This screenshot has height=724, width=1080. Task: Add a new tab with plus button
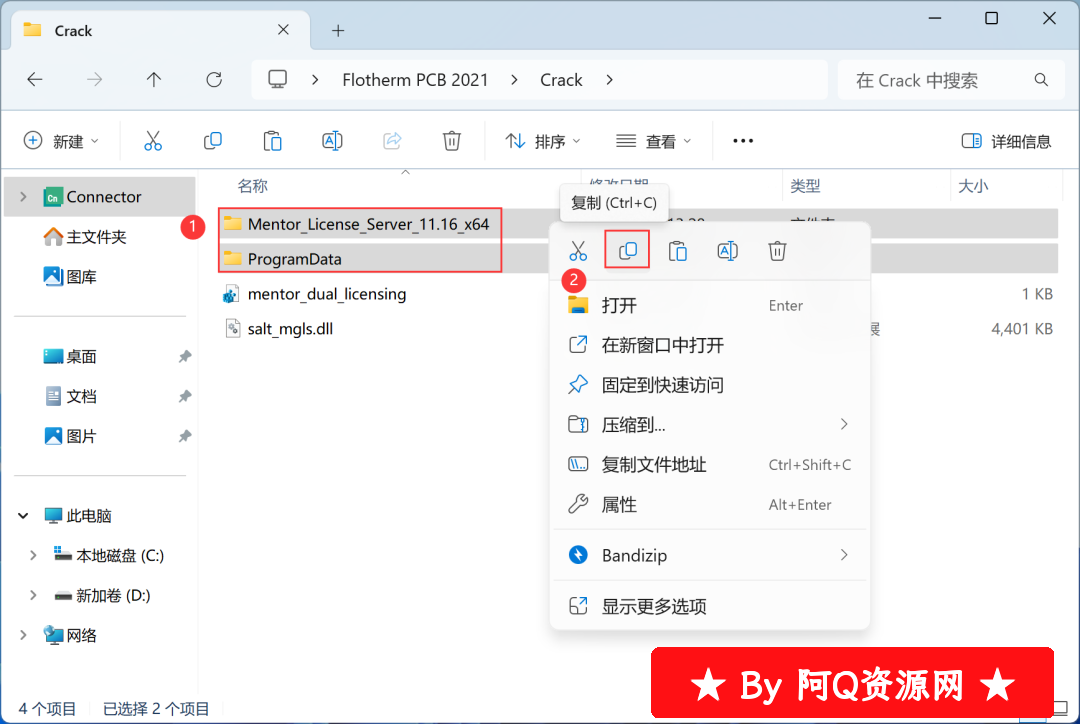pyautogui.click(x=338, y=30)
